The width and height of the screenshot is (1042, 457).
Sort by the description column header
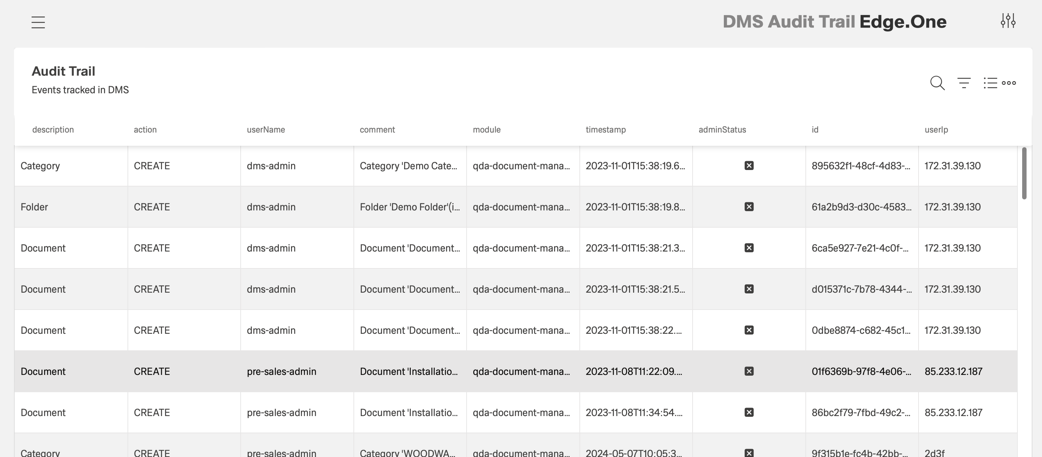tap(53, 130)
